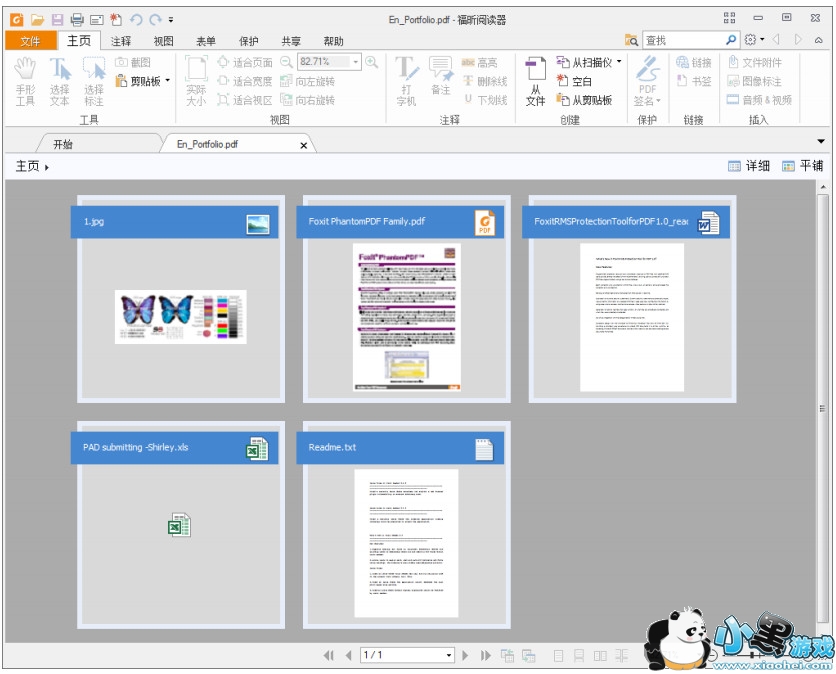The height and width of the screenshot is (674, 836).
Task: Open the Comment (注释) ribbon tab
Action: (121, 41)
